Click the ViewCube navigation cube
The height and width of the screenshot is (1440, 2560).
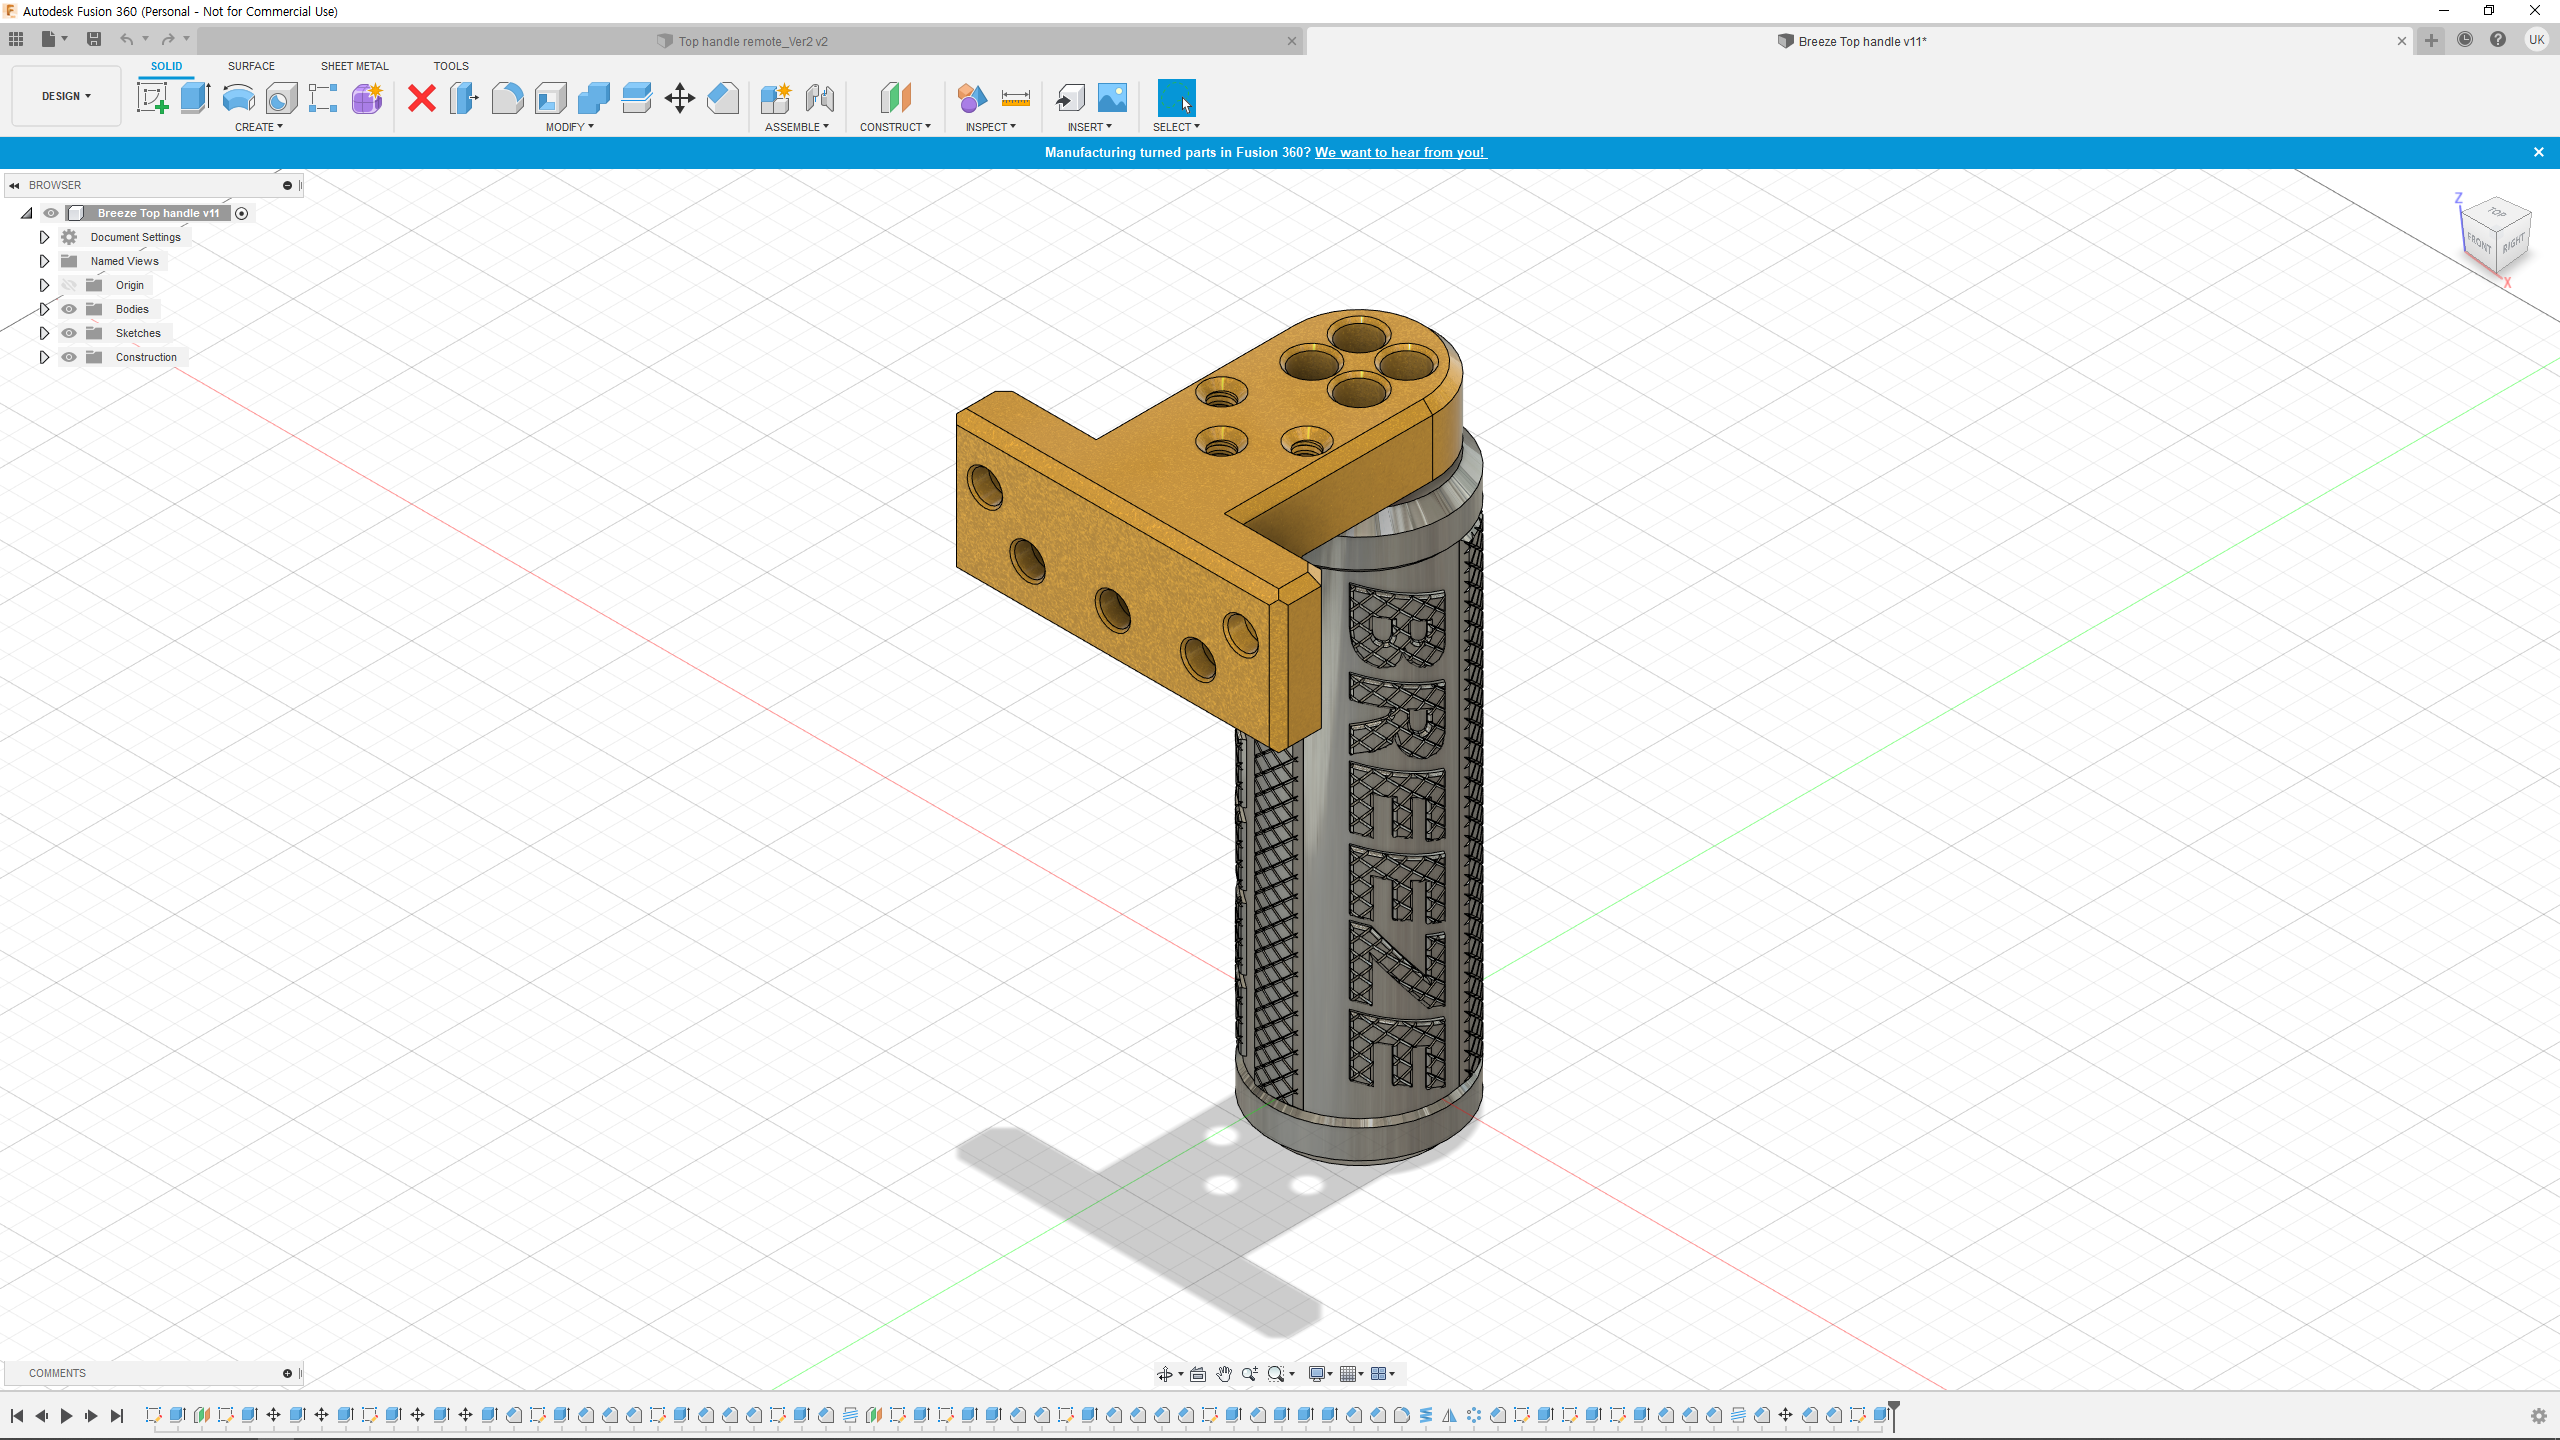click(2496, 236)
